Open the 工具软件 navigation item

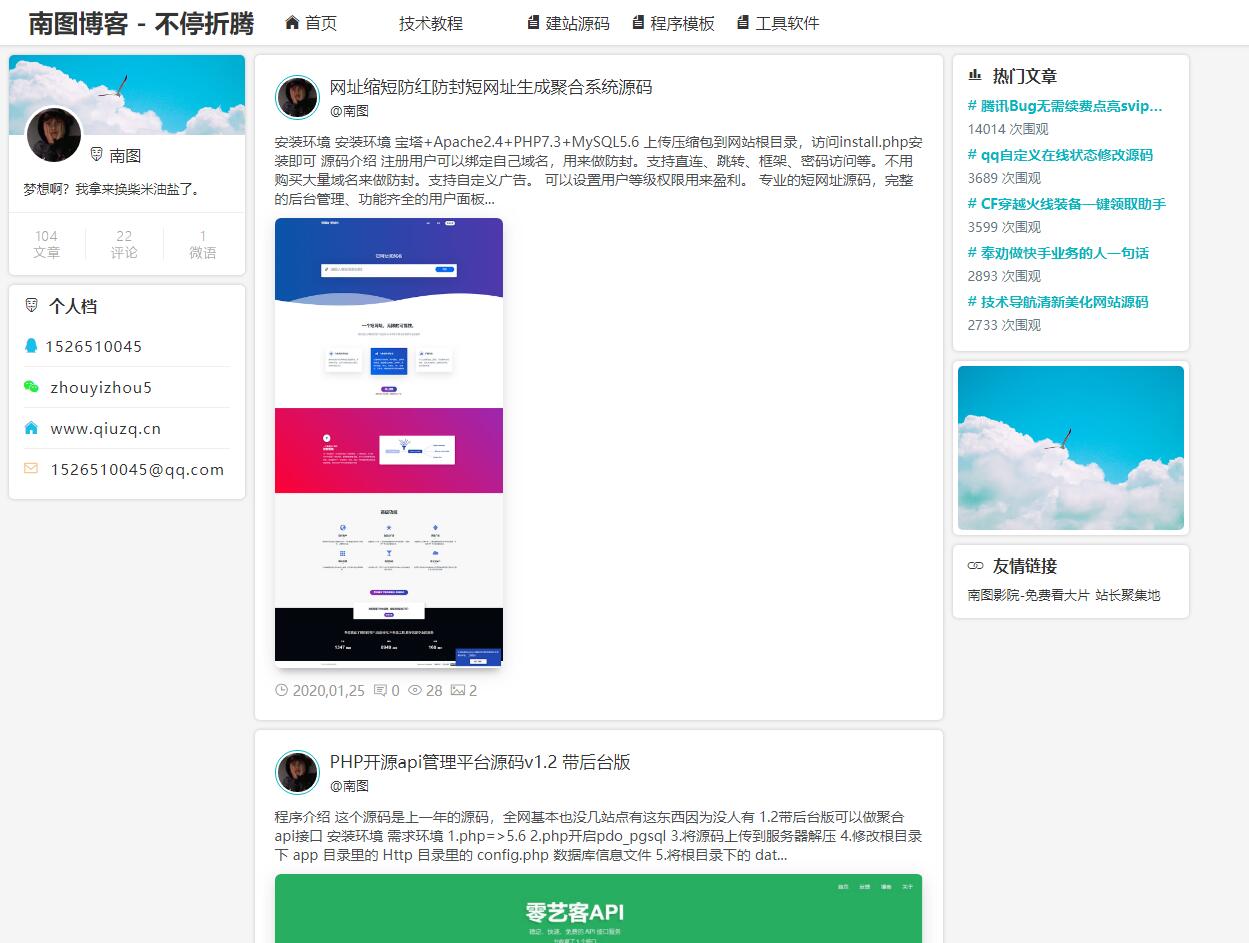click(x=778, y=23)
